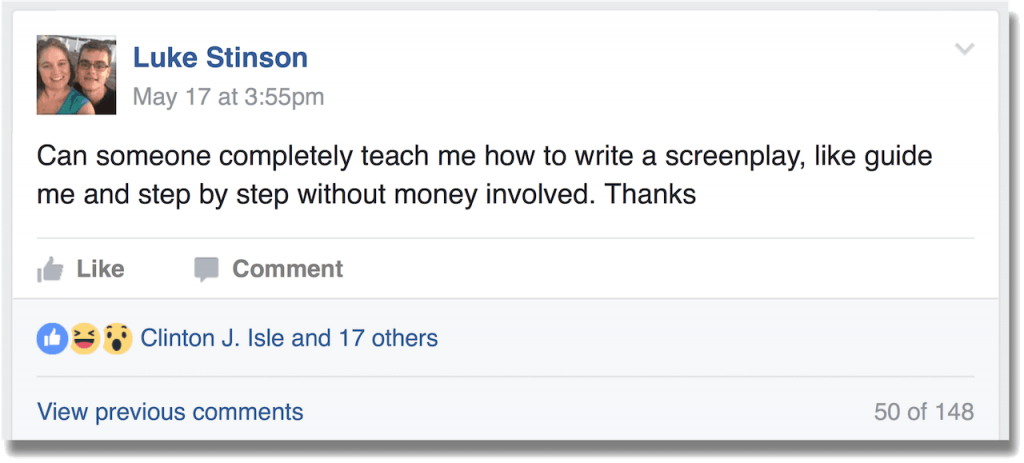Image resolution: width=1024 pixels, height=463 pixels.
Task: Expand View previous comments
Action: coord(170,411)
